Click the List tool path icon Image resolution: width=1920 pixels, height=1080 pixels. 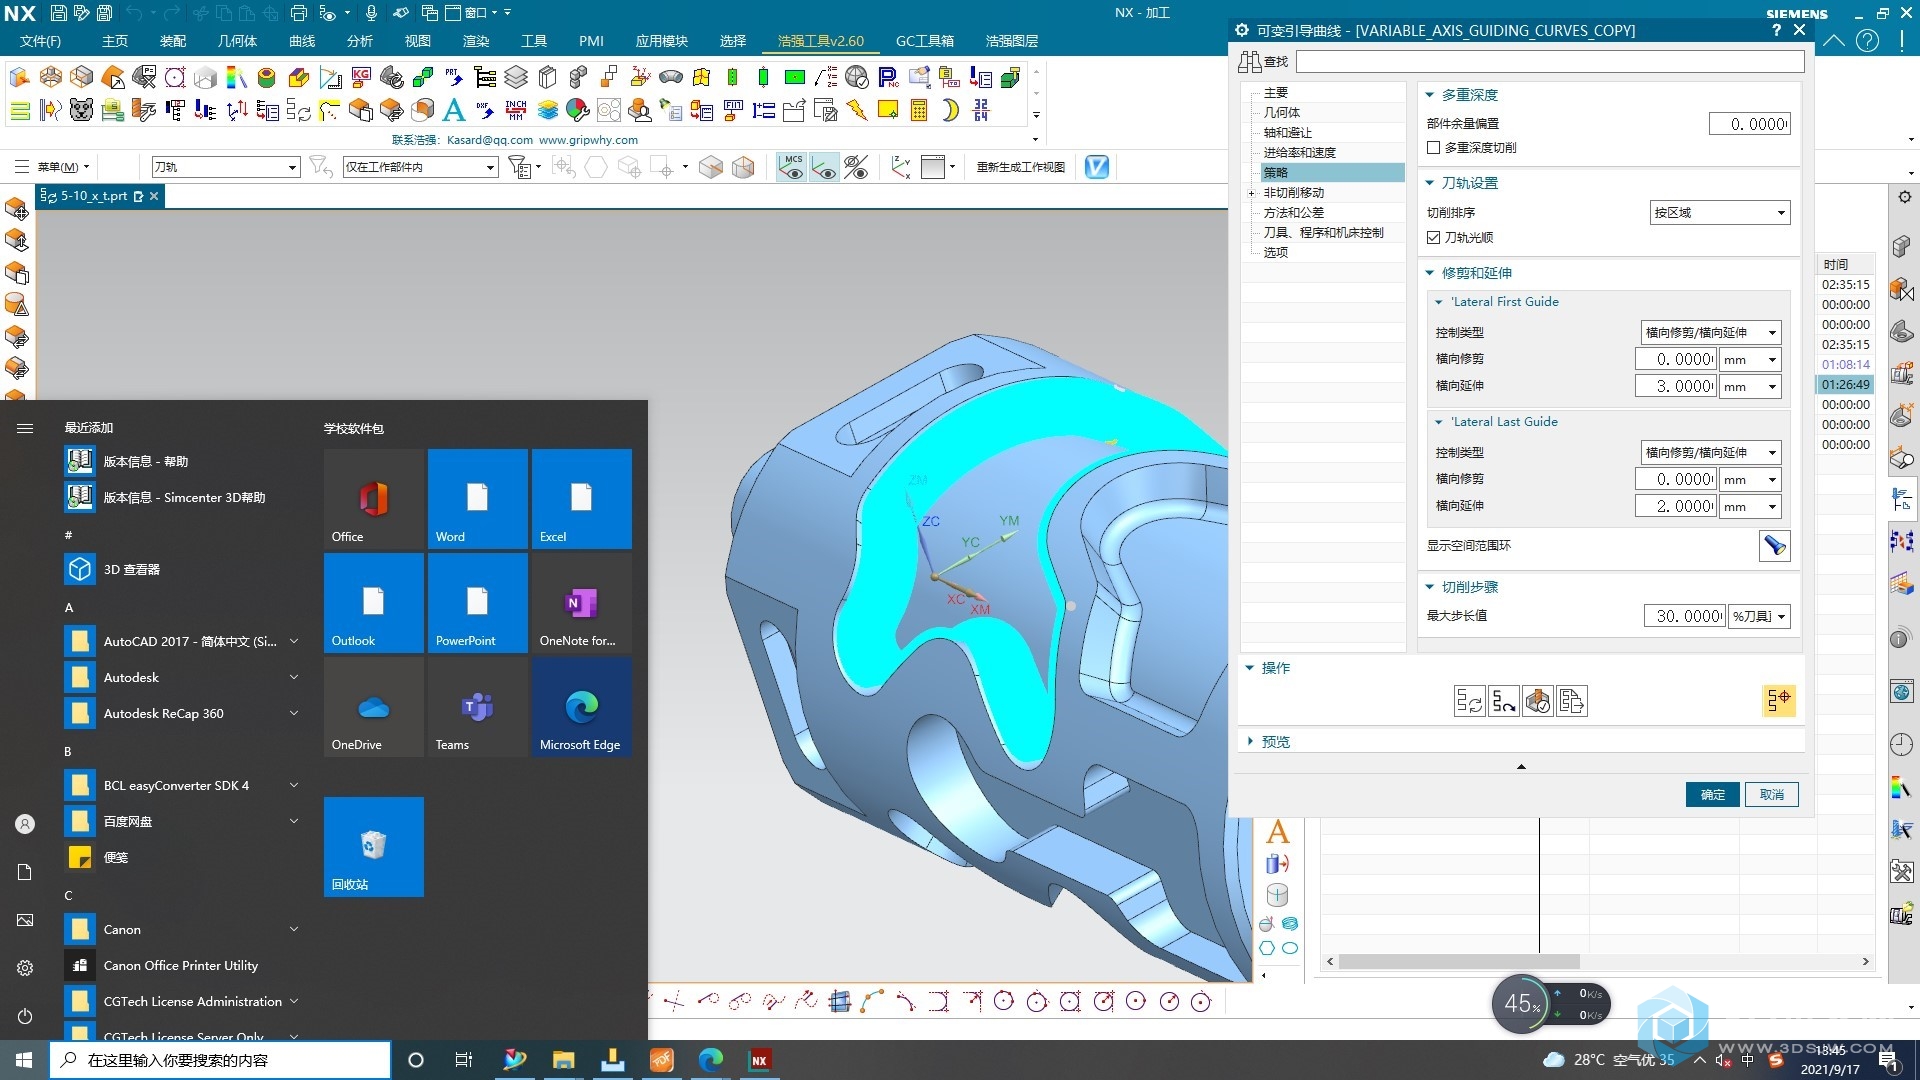click(1572, 701)
